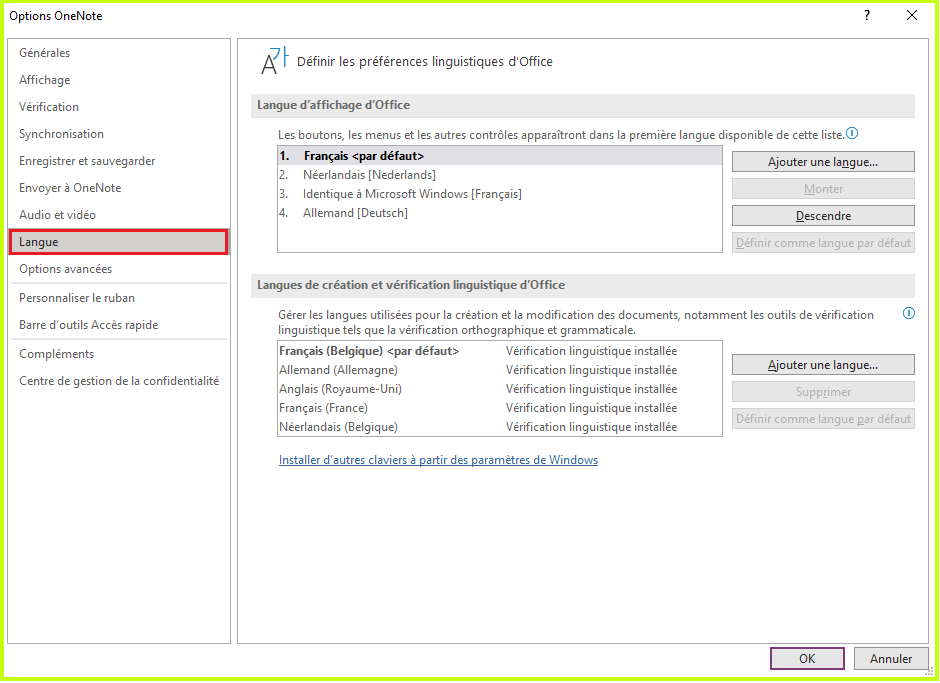Click the info icon beside authoring languages description
Viewport: 940px width, 683px height.
(909, 313)
